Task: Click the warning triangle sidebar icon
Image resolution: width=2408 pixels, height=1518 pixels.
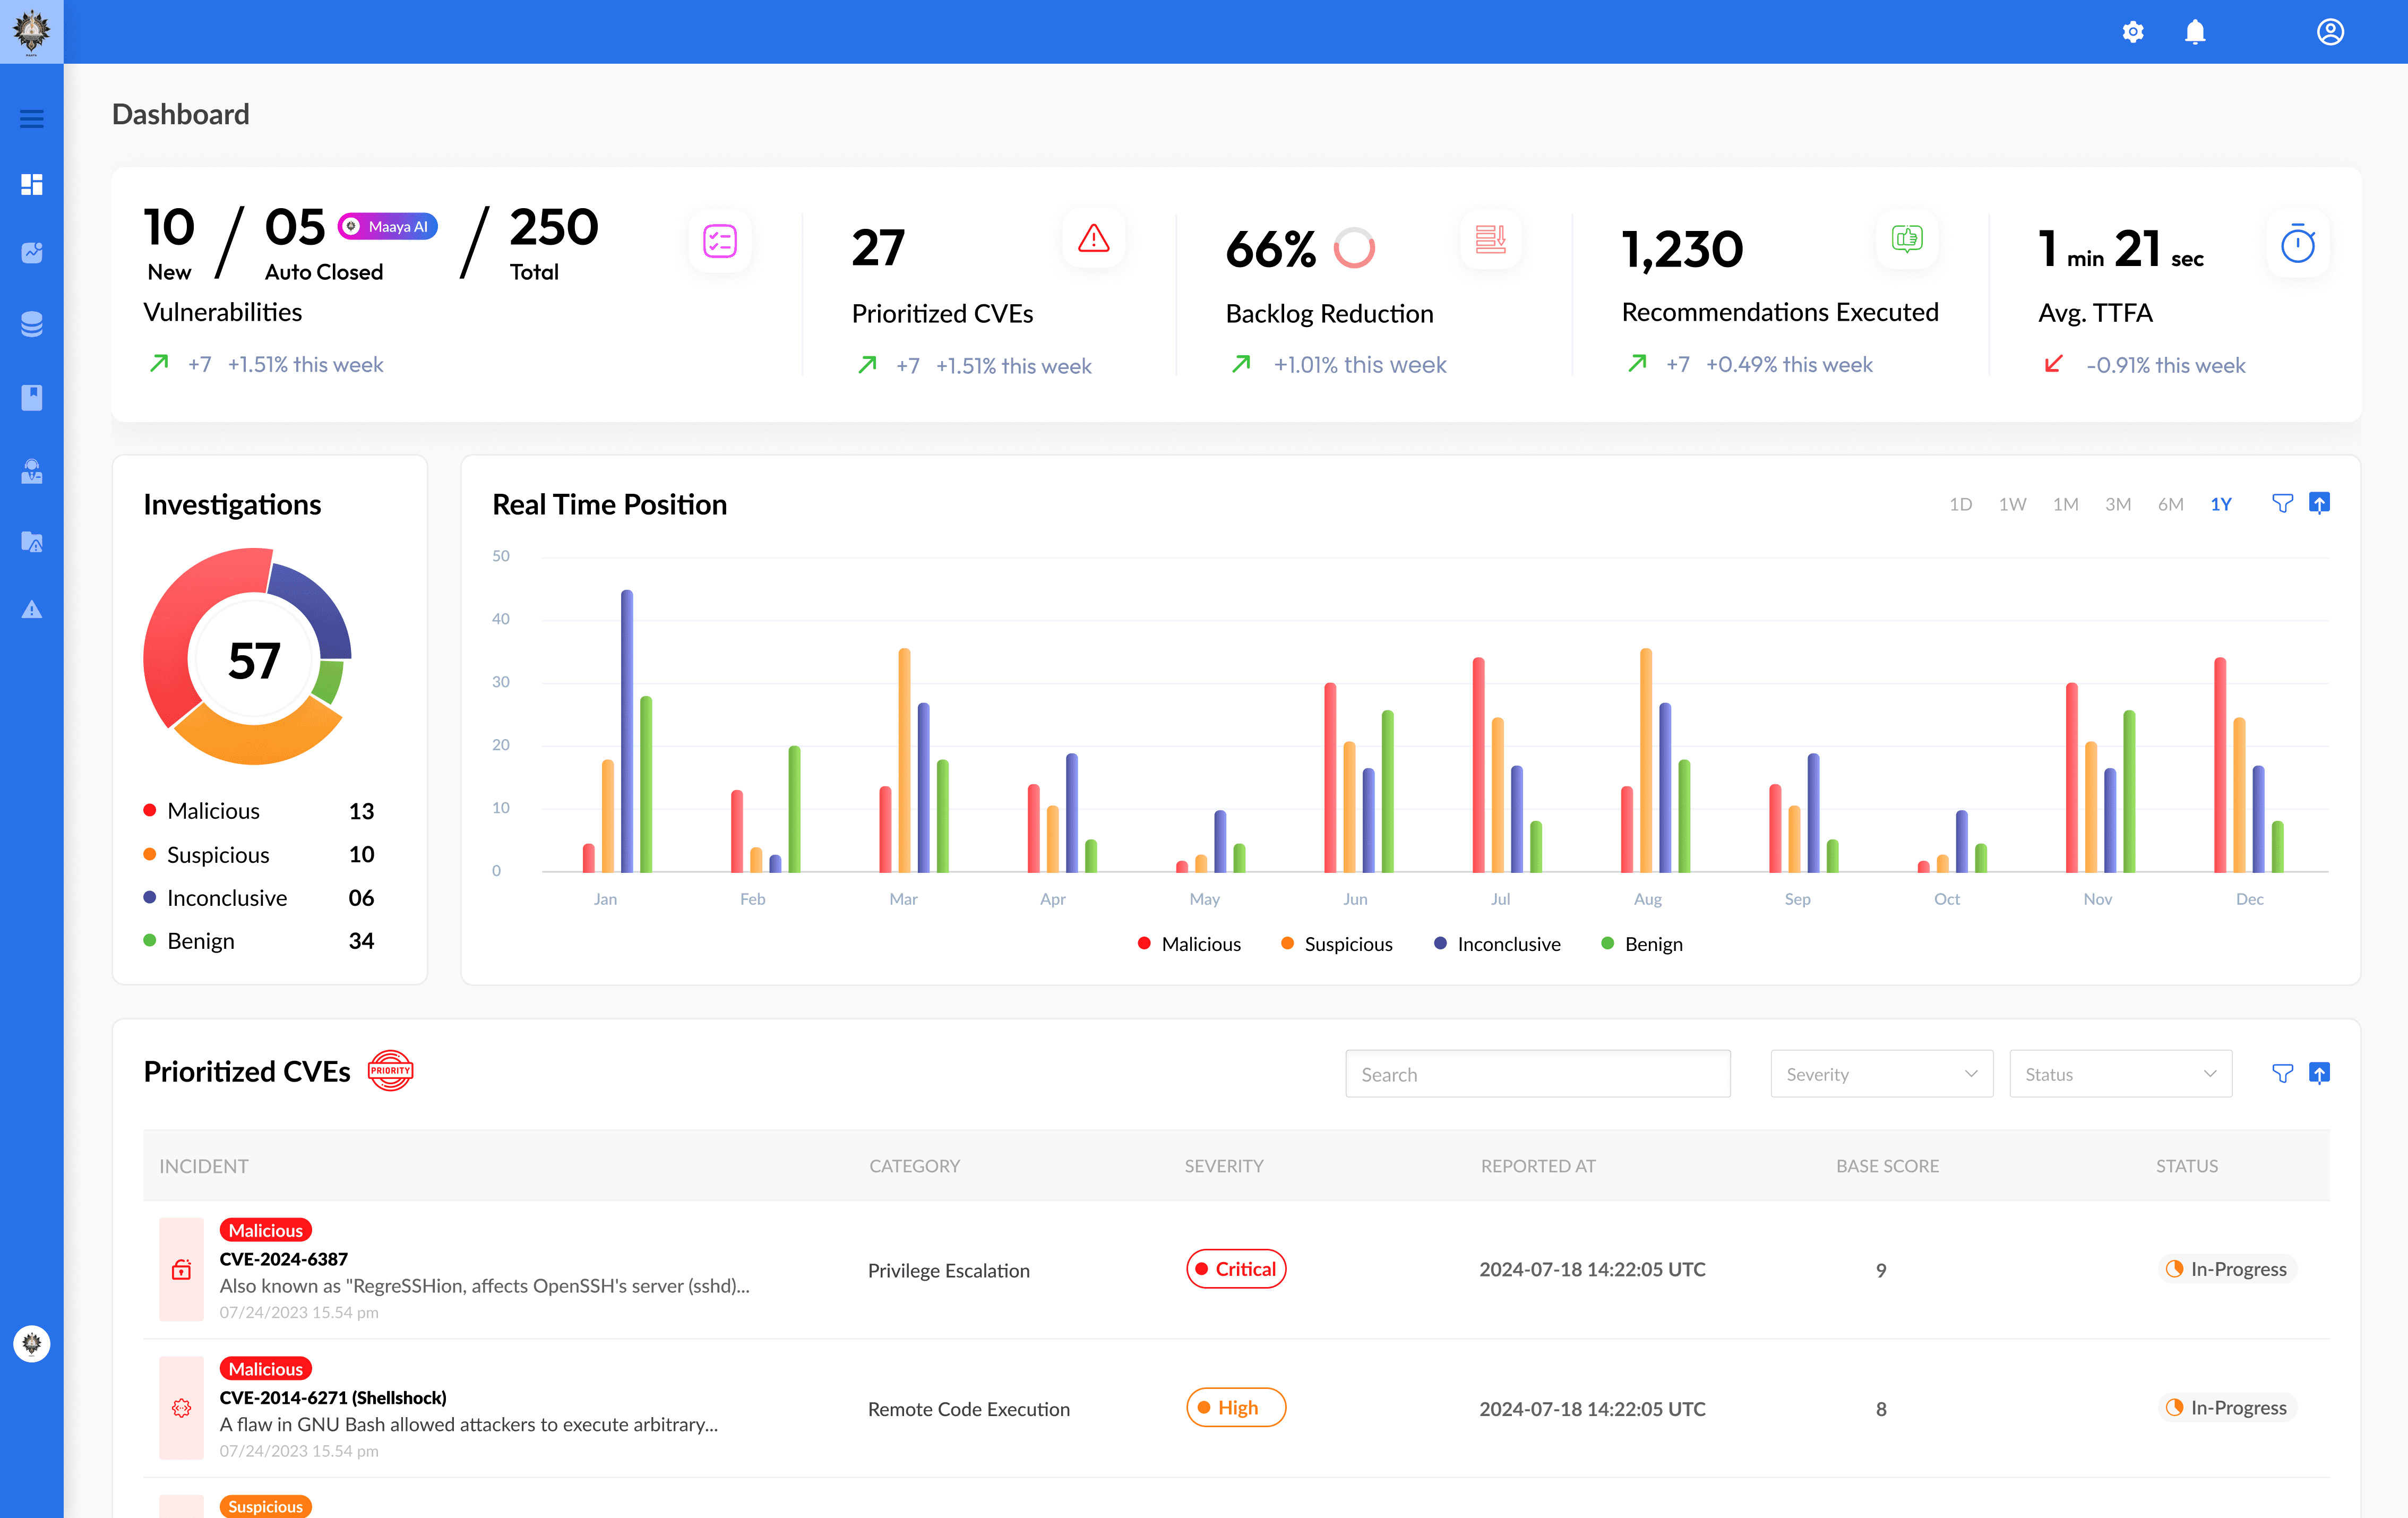Action: point(31,610)
